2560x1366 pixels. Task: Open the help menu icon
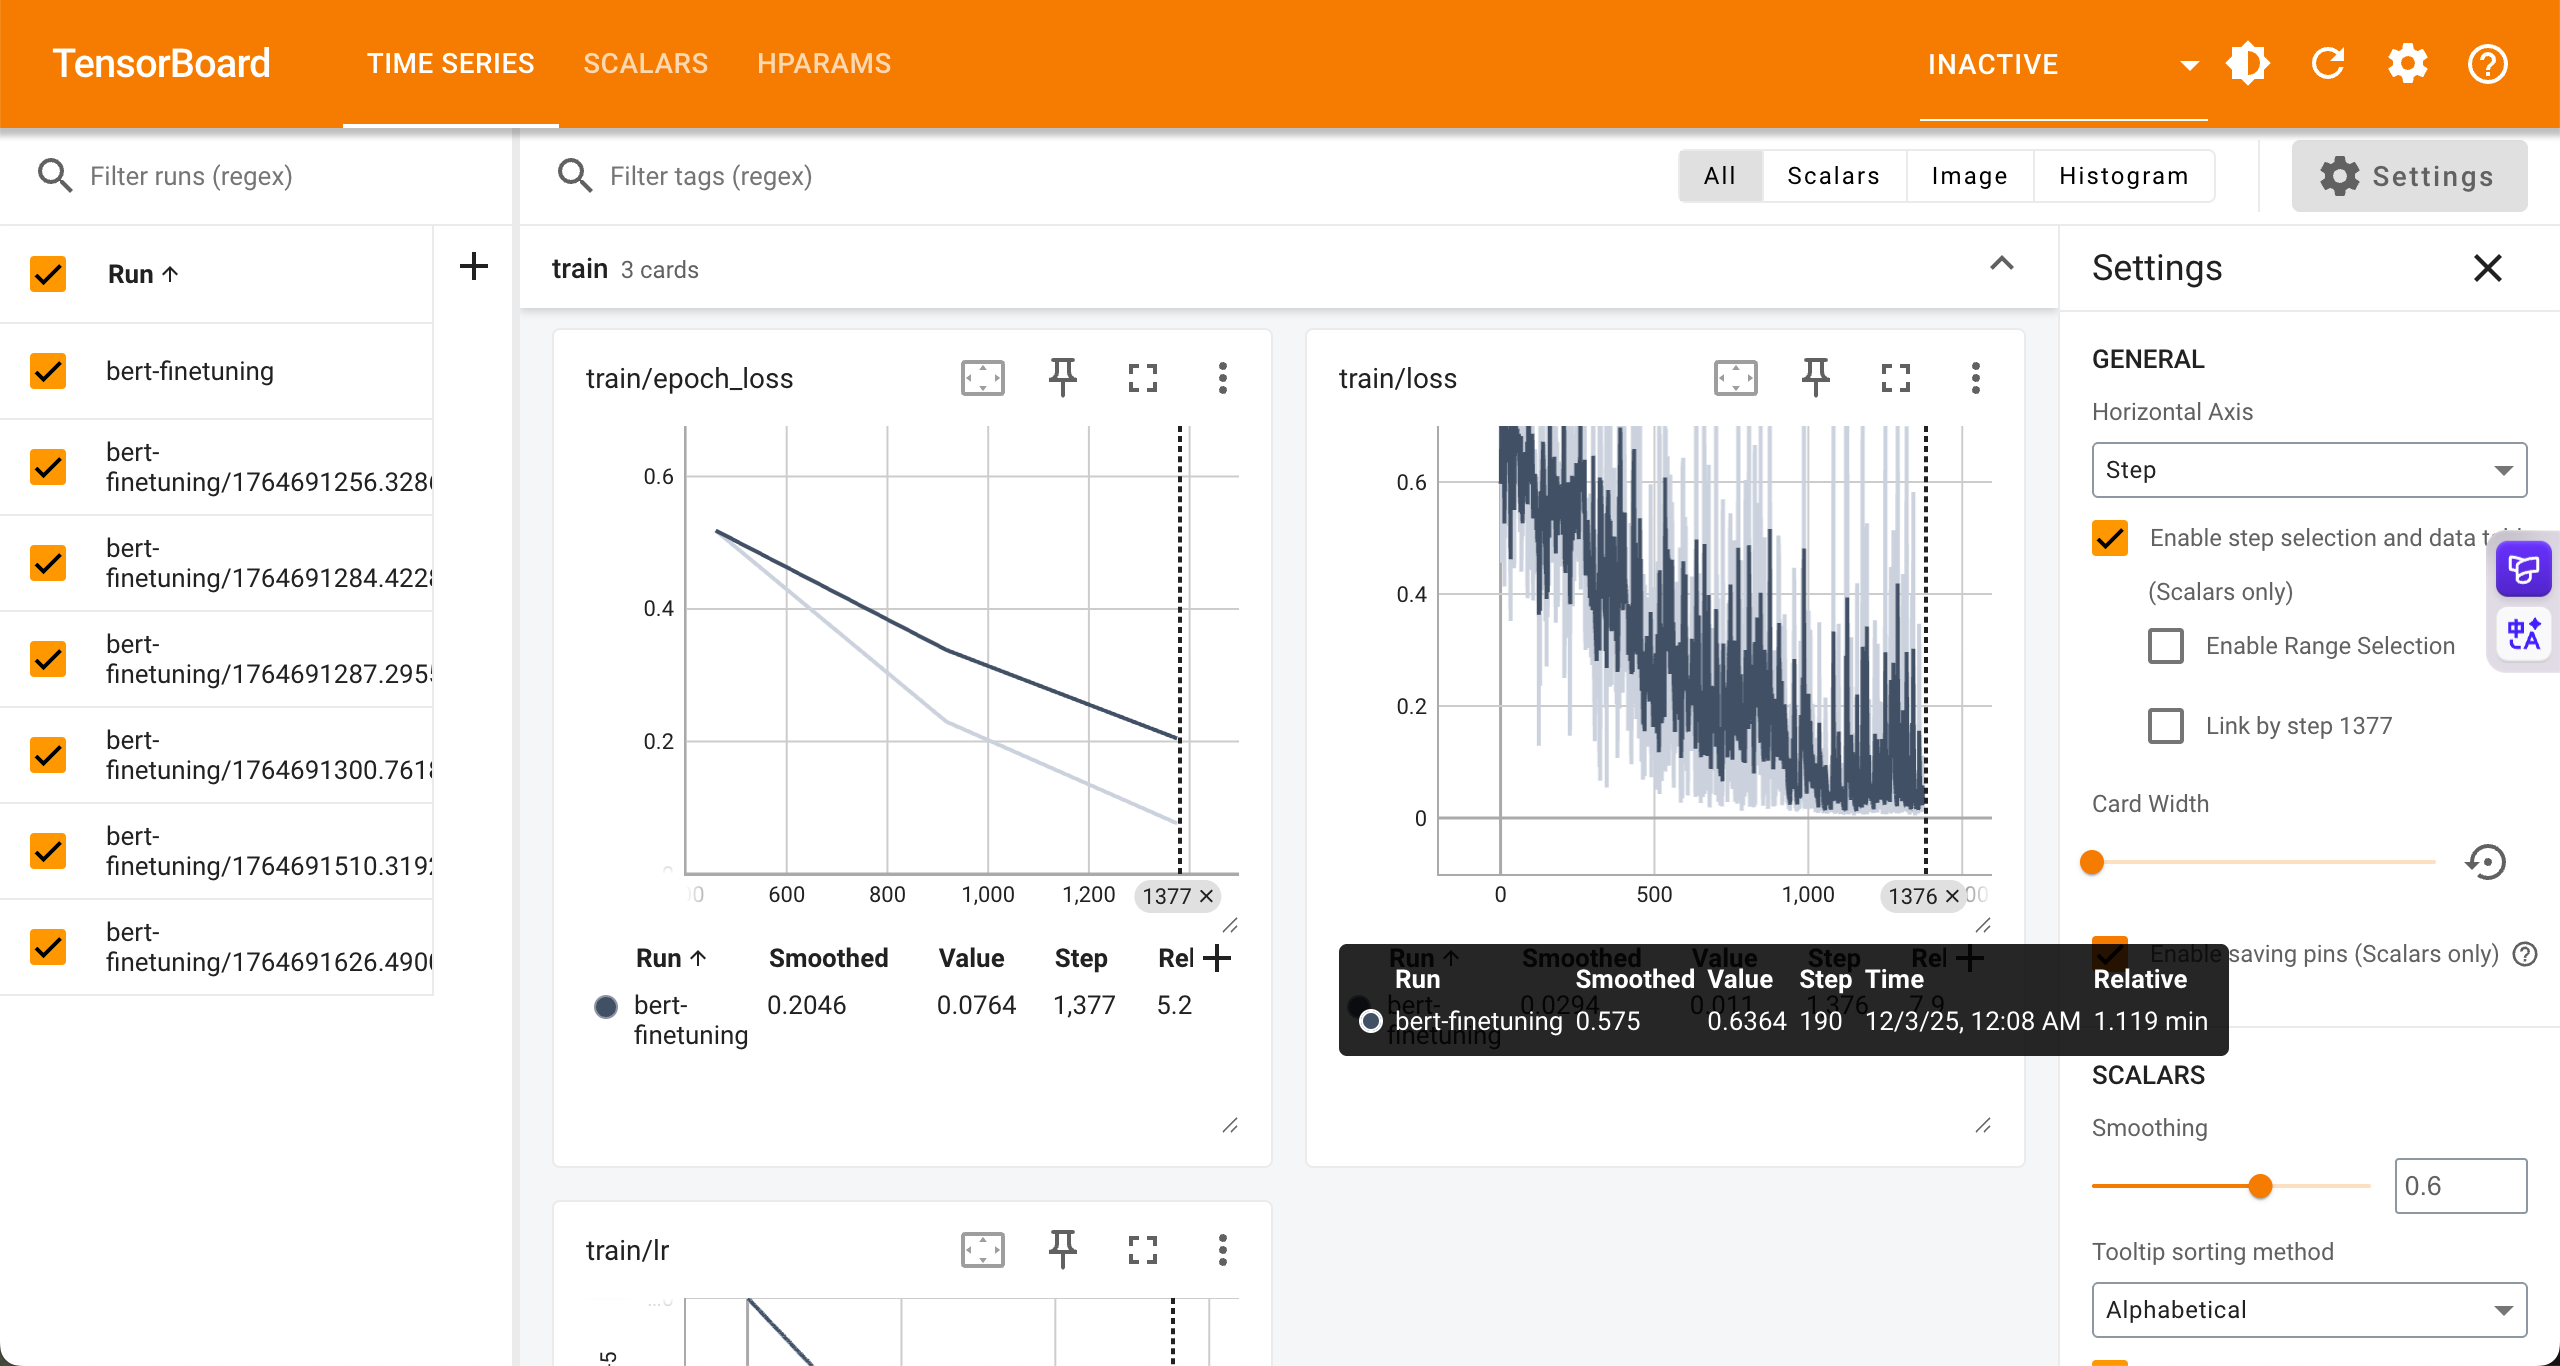pyautogui.click(x=2487, y=64)
